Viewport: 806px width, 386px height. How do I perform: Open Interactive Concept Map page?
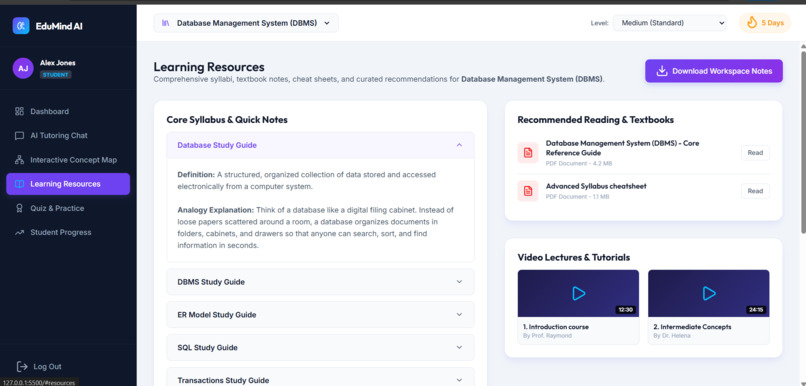(x=68, y=160)
